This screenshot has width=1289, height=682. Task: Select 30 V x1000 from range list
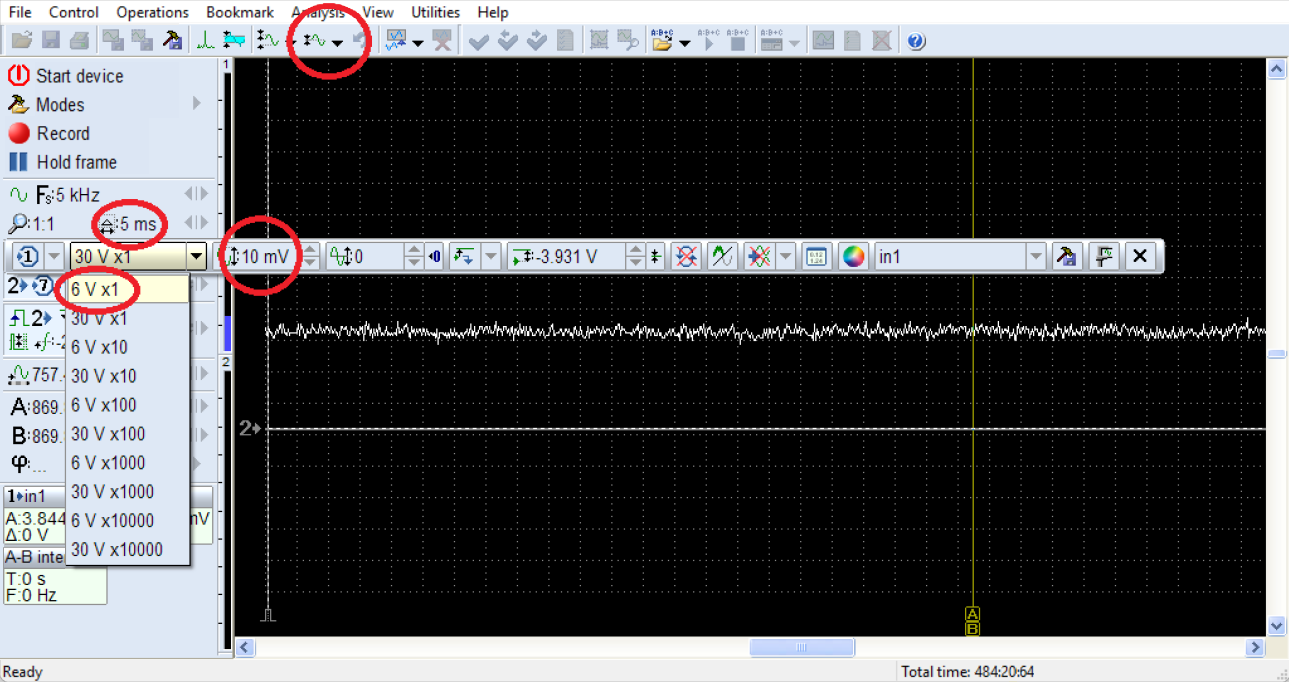[x=127, y=492]
